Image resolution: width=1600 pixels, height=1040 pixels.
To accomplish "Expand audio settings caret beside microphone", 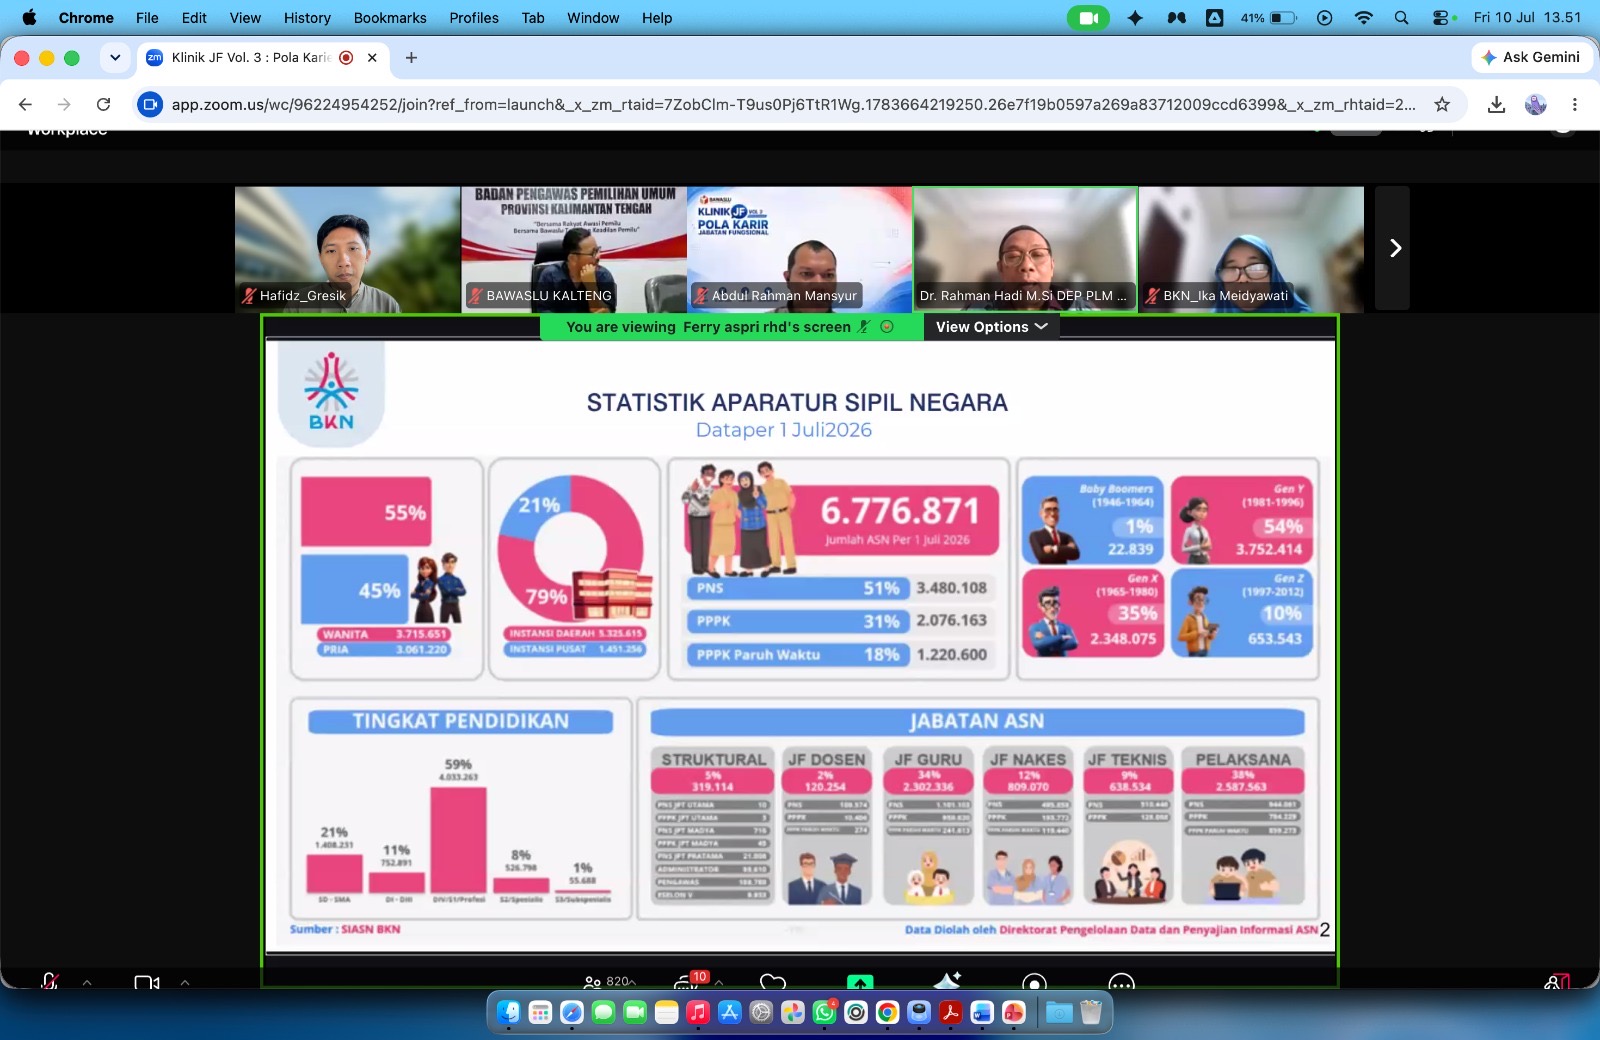I will (87, 982).
